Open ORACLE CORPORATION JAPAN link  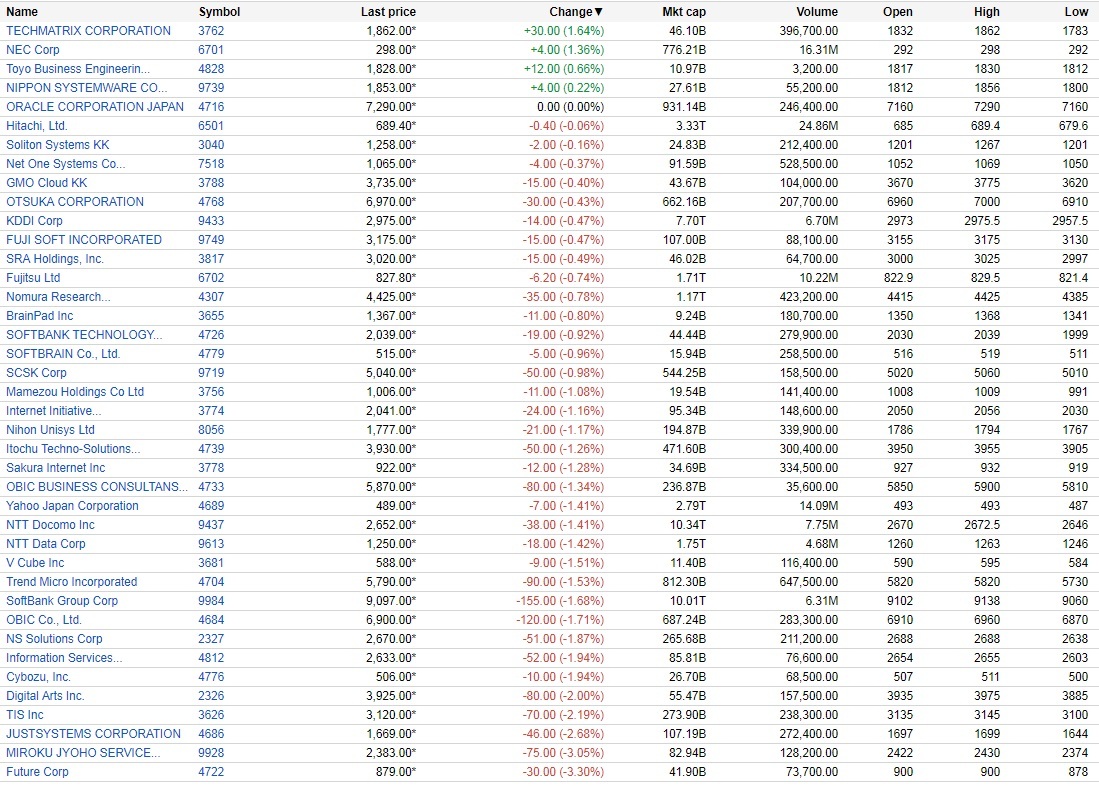tap(95, 107)
